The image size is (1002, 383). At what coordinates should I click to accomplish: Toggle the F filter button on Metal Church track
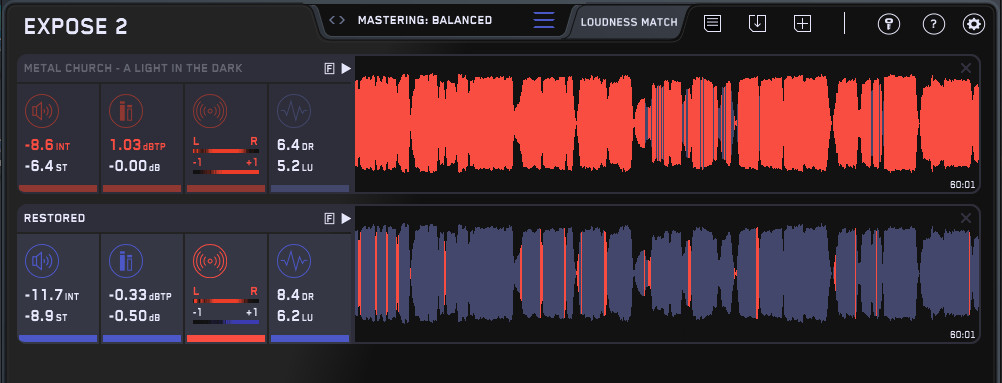pyautogui.click(x=330, y=69)
